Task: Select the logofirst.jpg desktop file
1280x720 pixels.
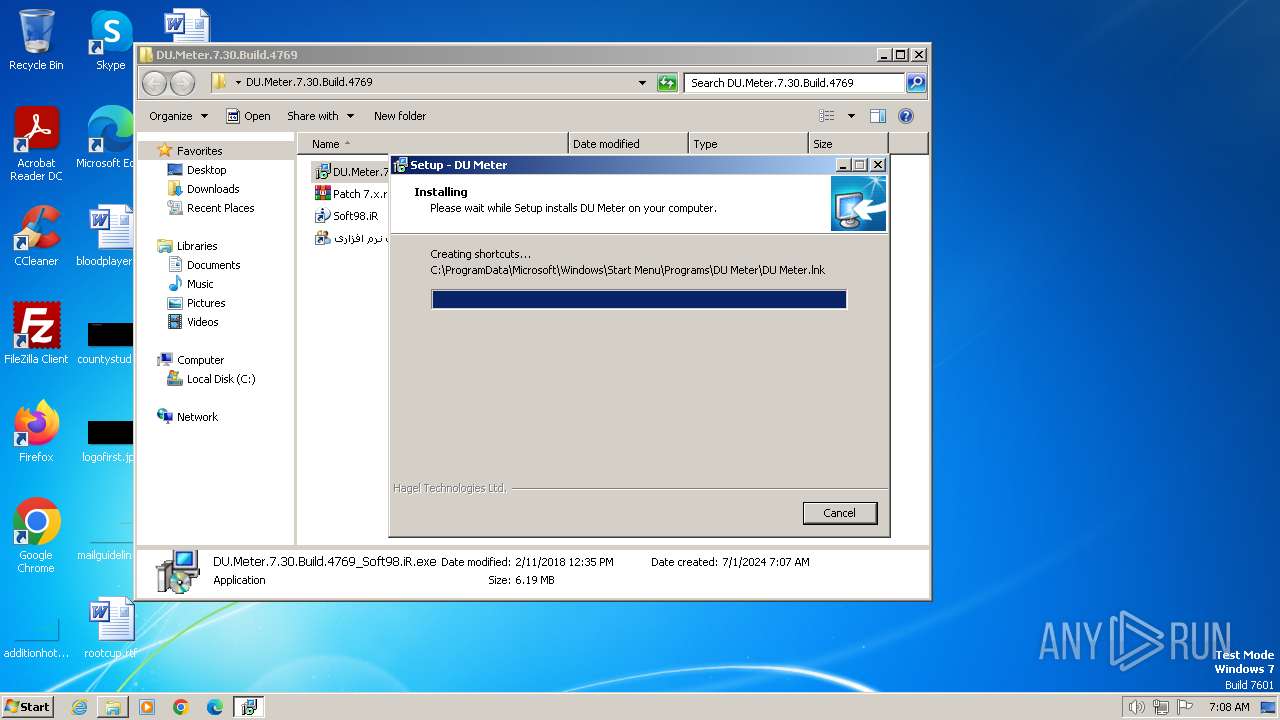Action: click(x=108, y=441)
